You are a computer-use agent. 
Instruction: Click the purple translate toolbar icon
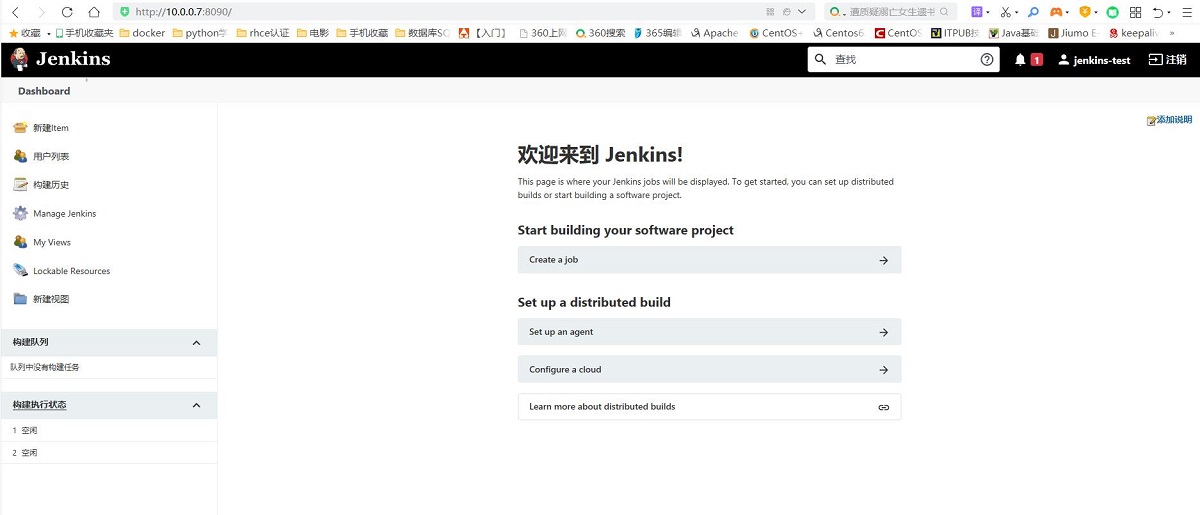coord(977,12)
